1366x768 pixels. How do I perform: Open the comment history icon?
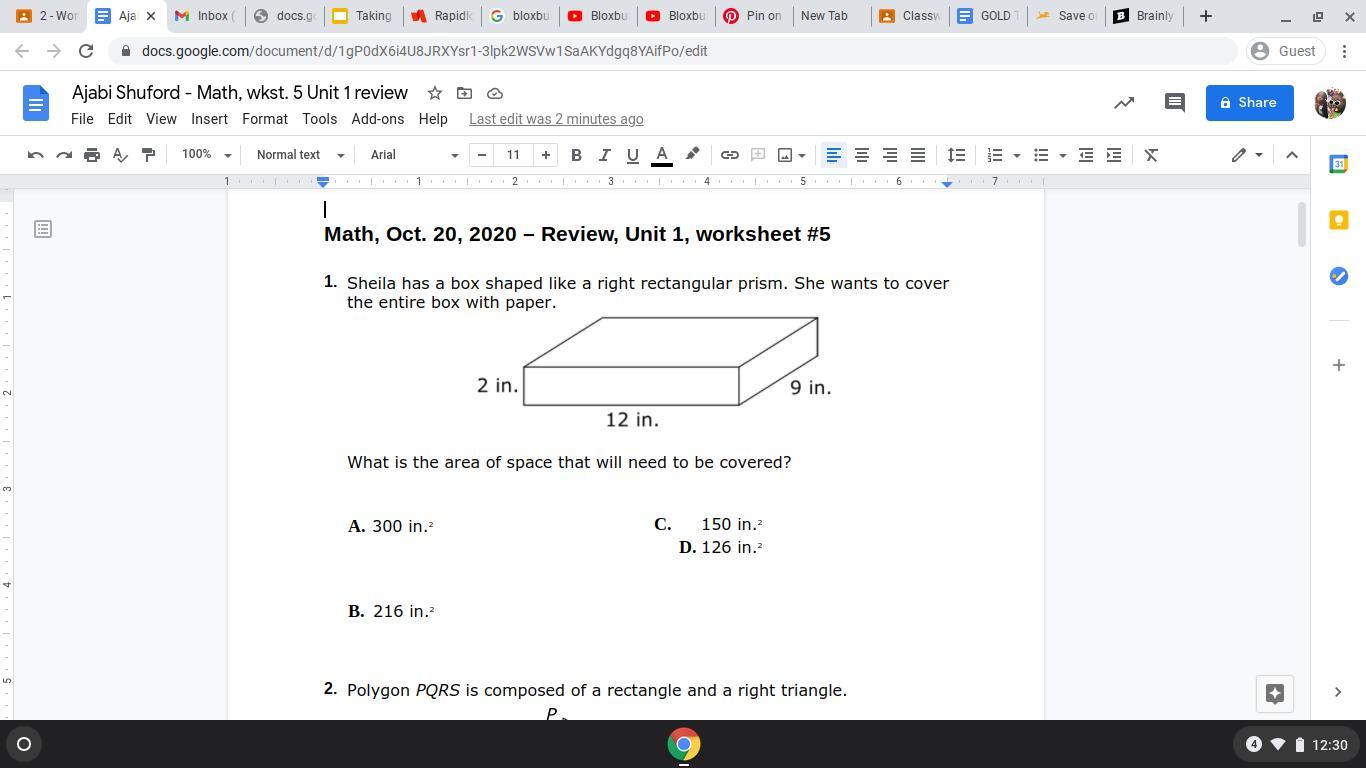(x=1174, y=102)
